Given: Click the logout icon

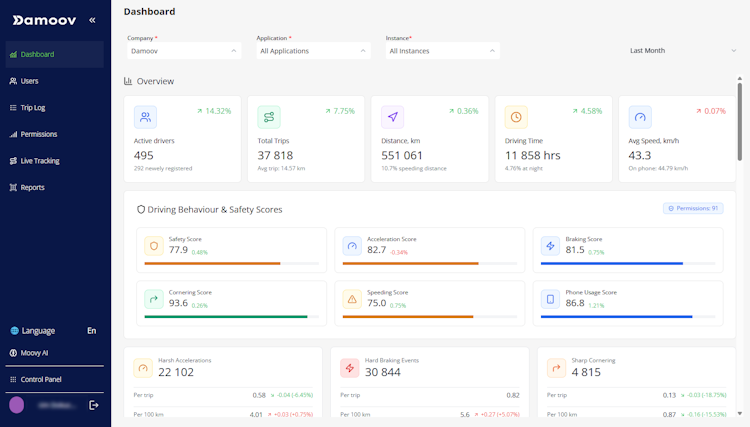Looking at the screenshot, I should tap(94, 405).
